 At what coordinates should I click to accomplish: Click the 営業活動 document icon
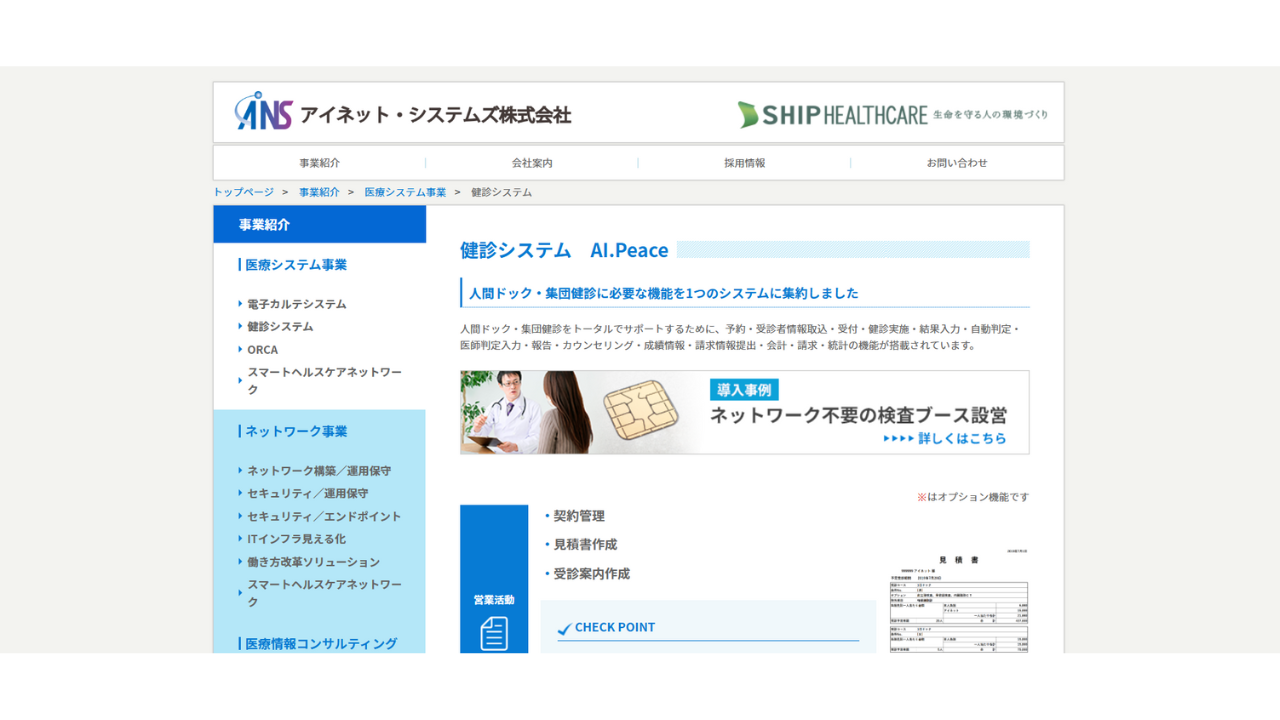494,634
